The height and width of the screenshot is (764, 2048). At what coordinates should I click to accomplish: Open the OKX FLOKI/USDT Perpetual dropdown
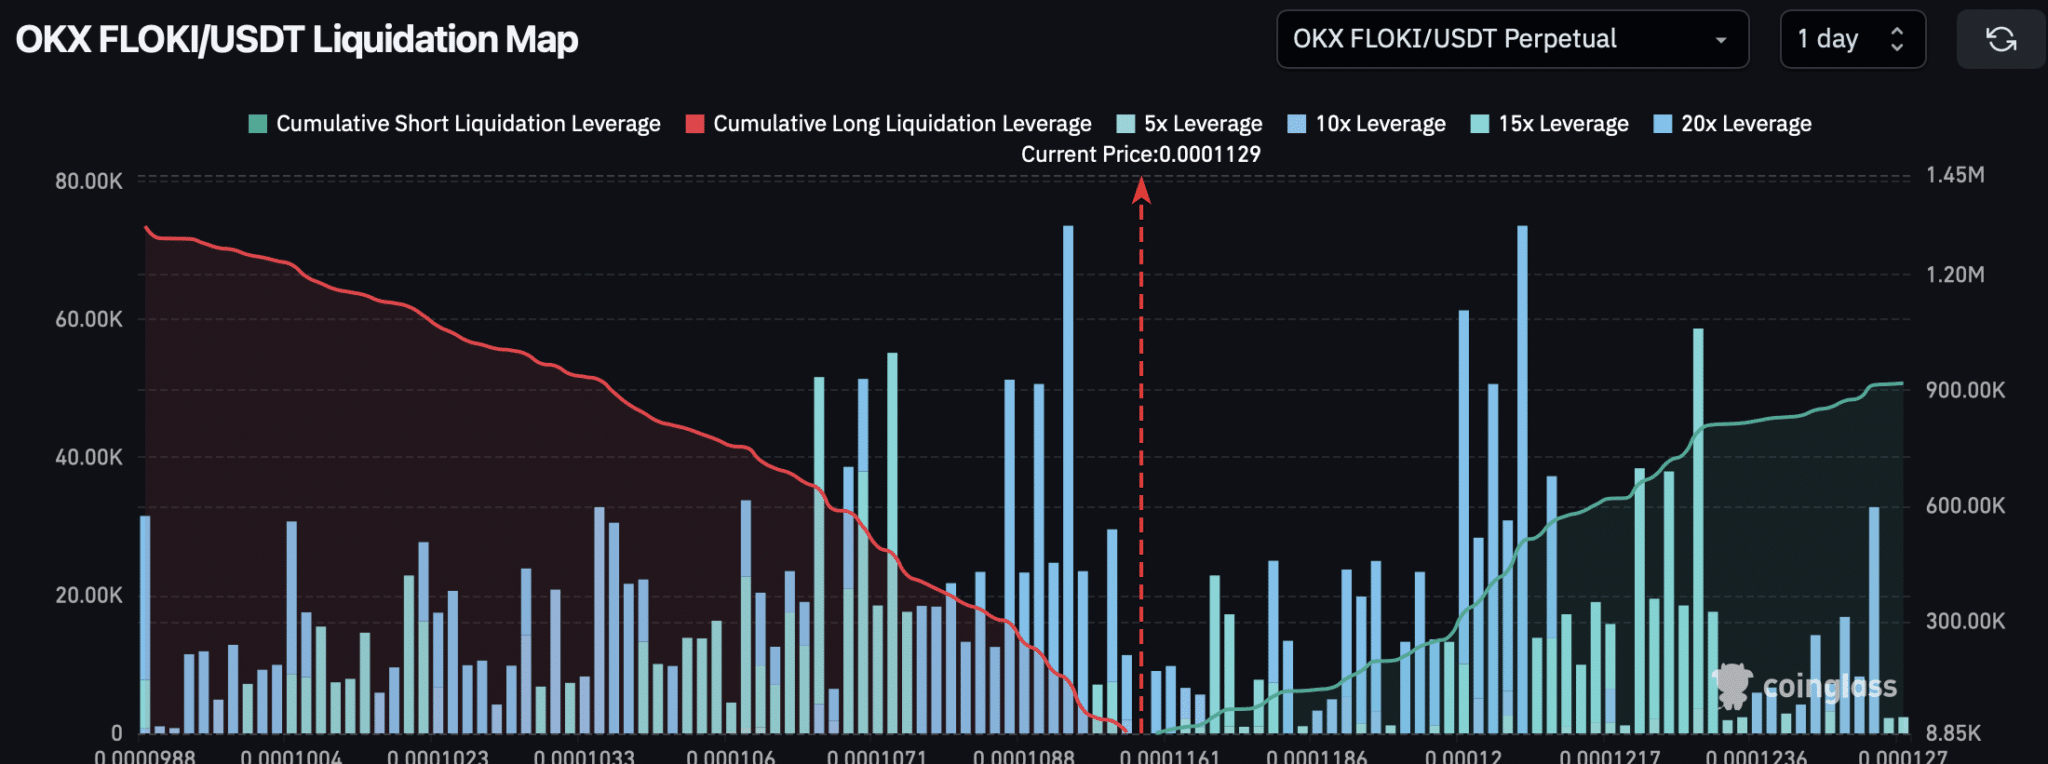tap(1512, 40)
